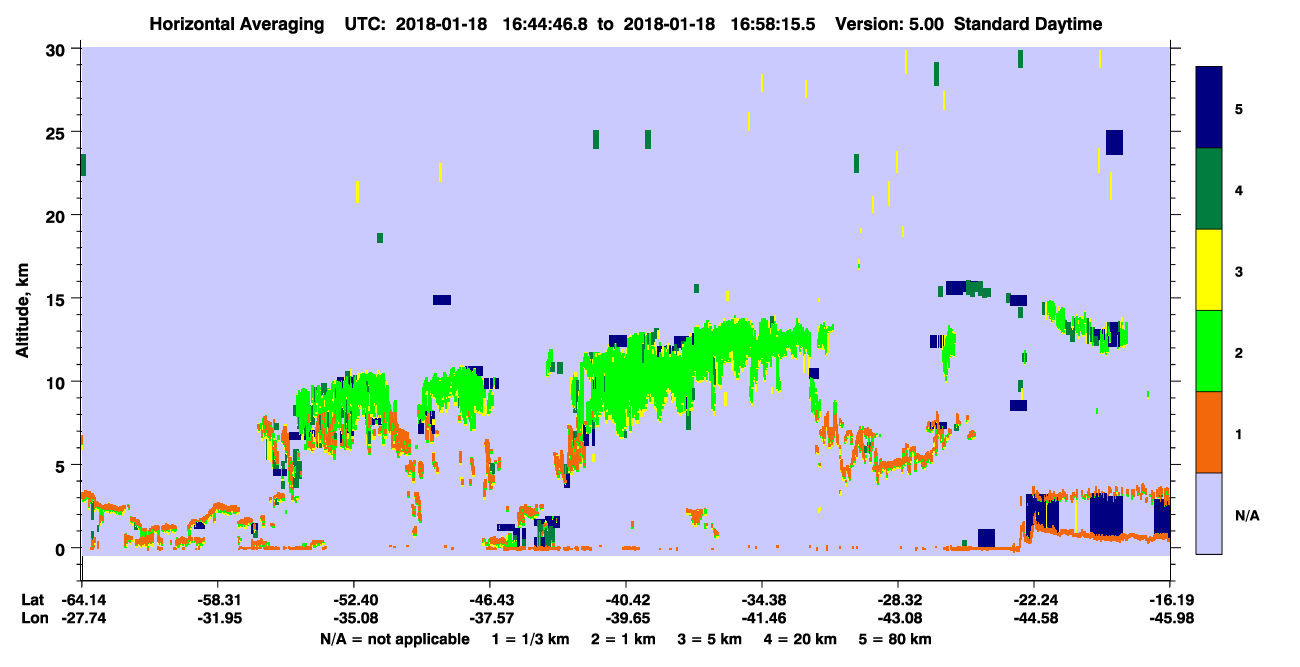Click the orange level 1 colorbar segment

tap(1209, 432)
